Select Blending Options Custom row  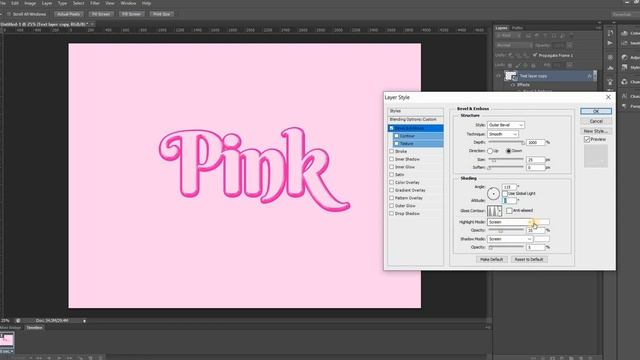tap(416, 120)
